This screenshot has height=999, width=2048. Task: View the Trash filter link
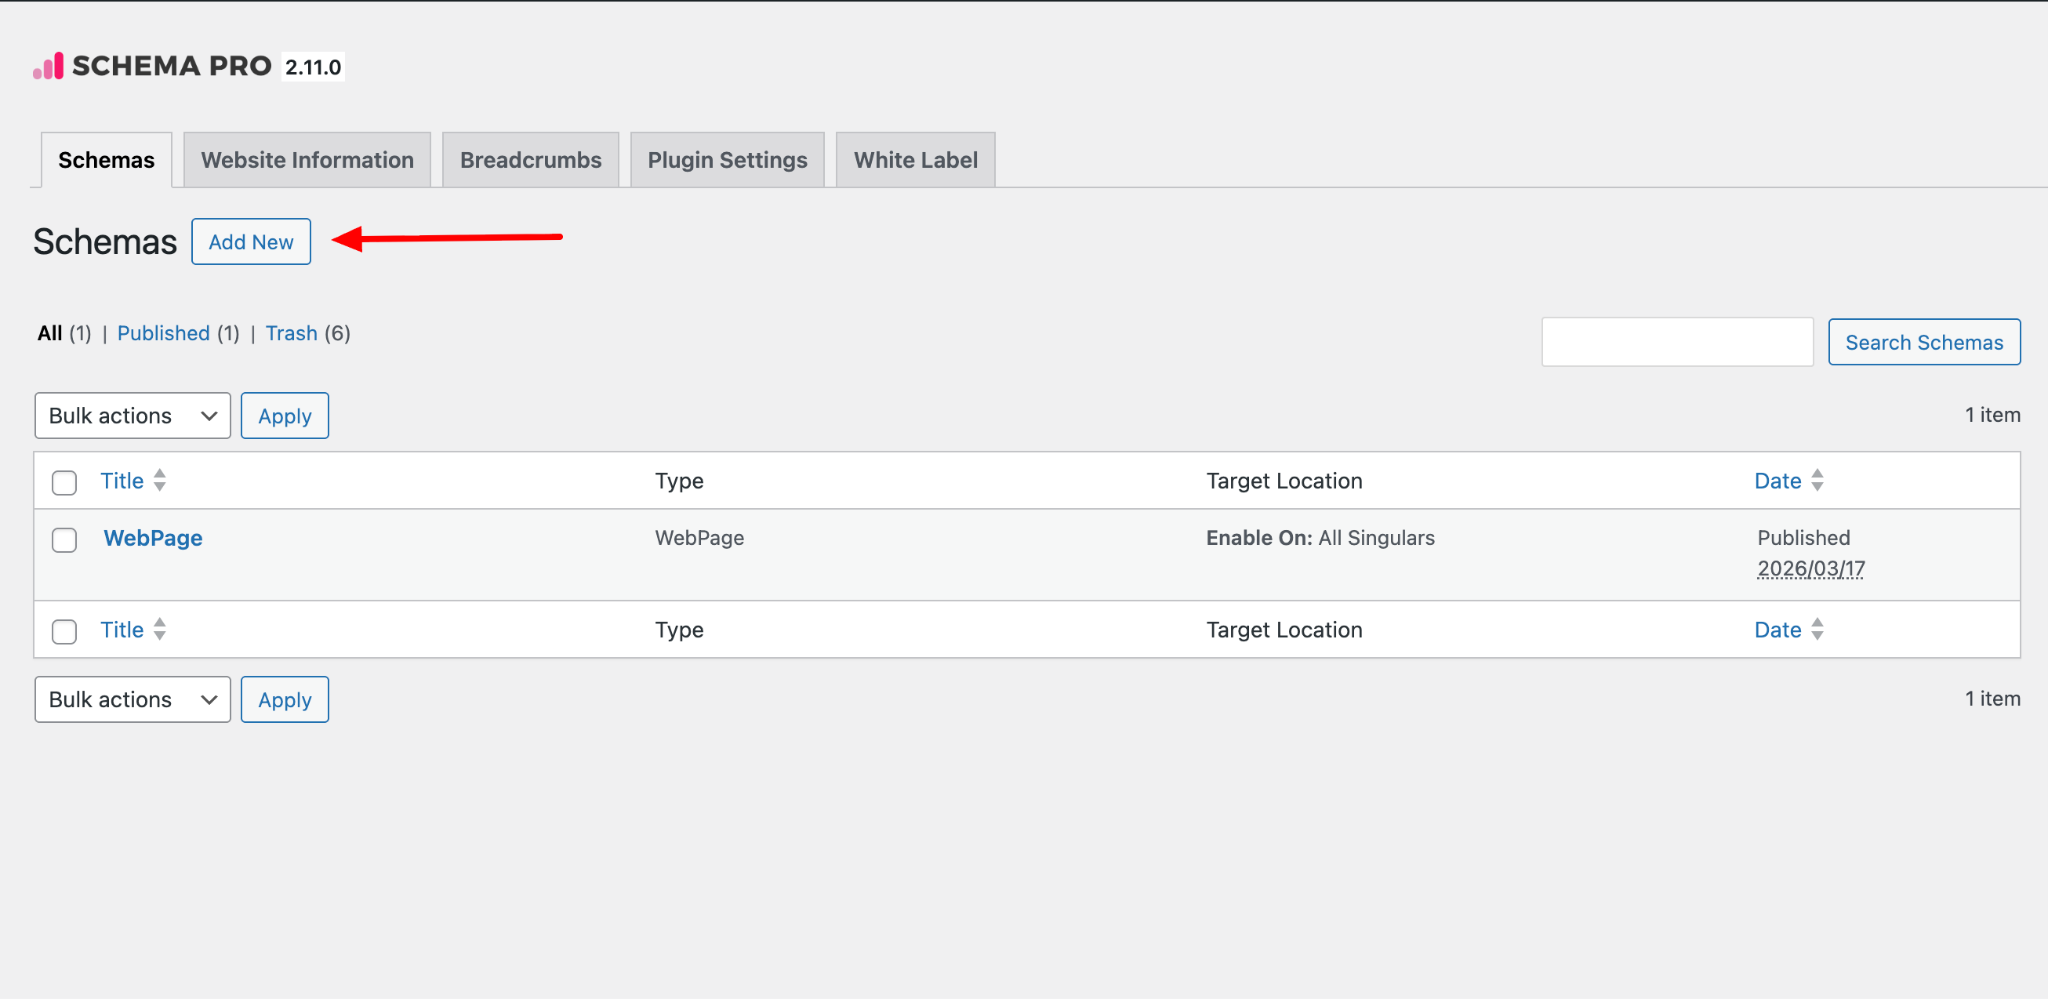click(291, 333)
